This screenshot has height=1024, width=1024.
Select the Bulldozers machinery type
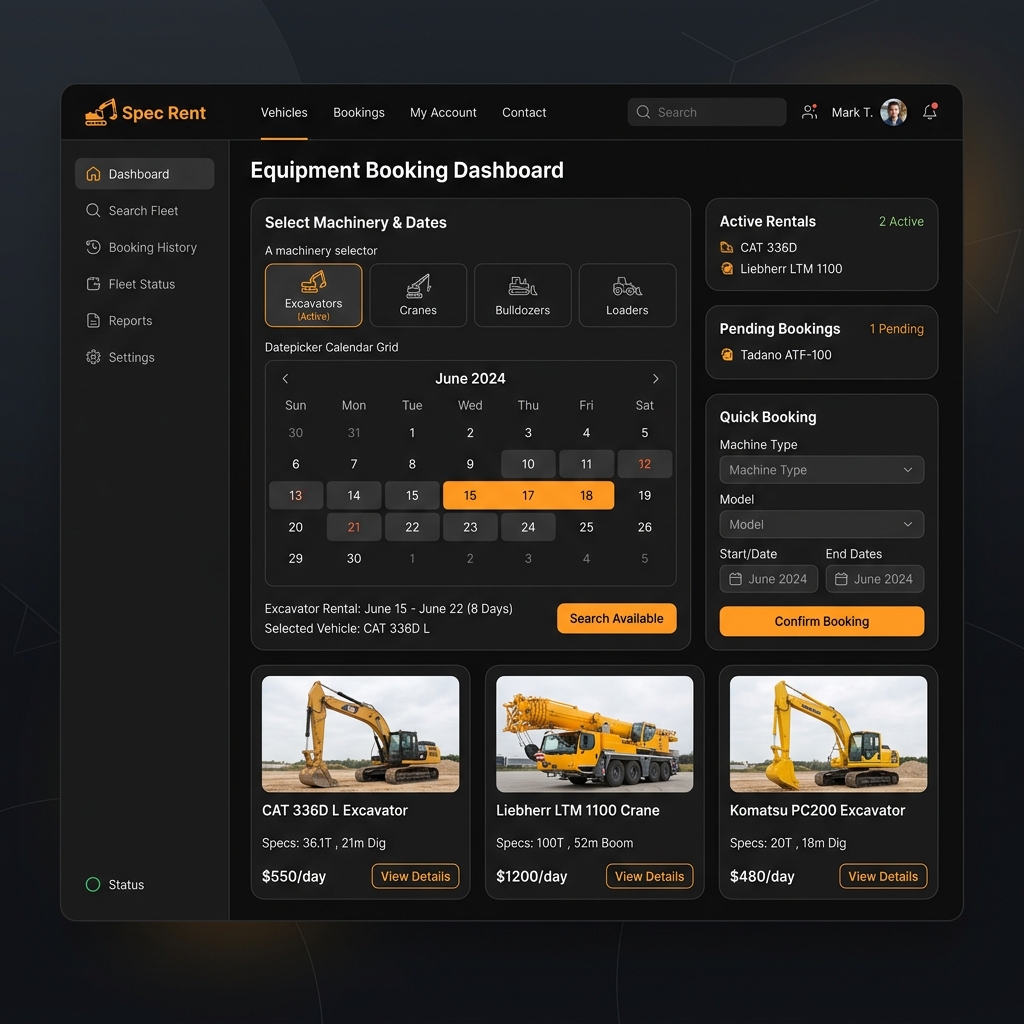click(522, 295)
